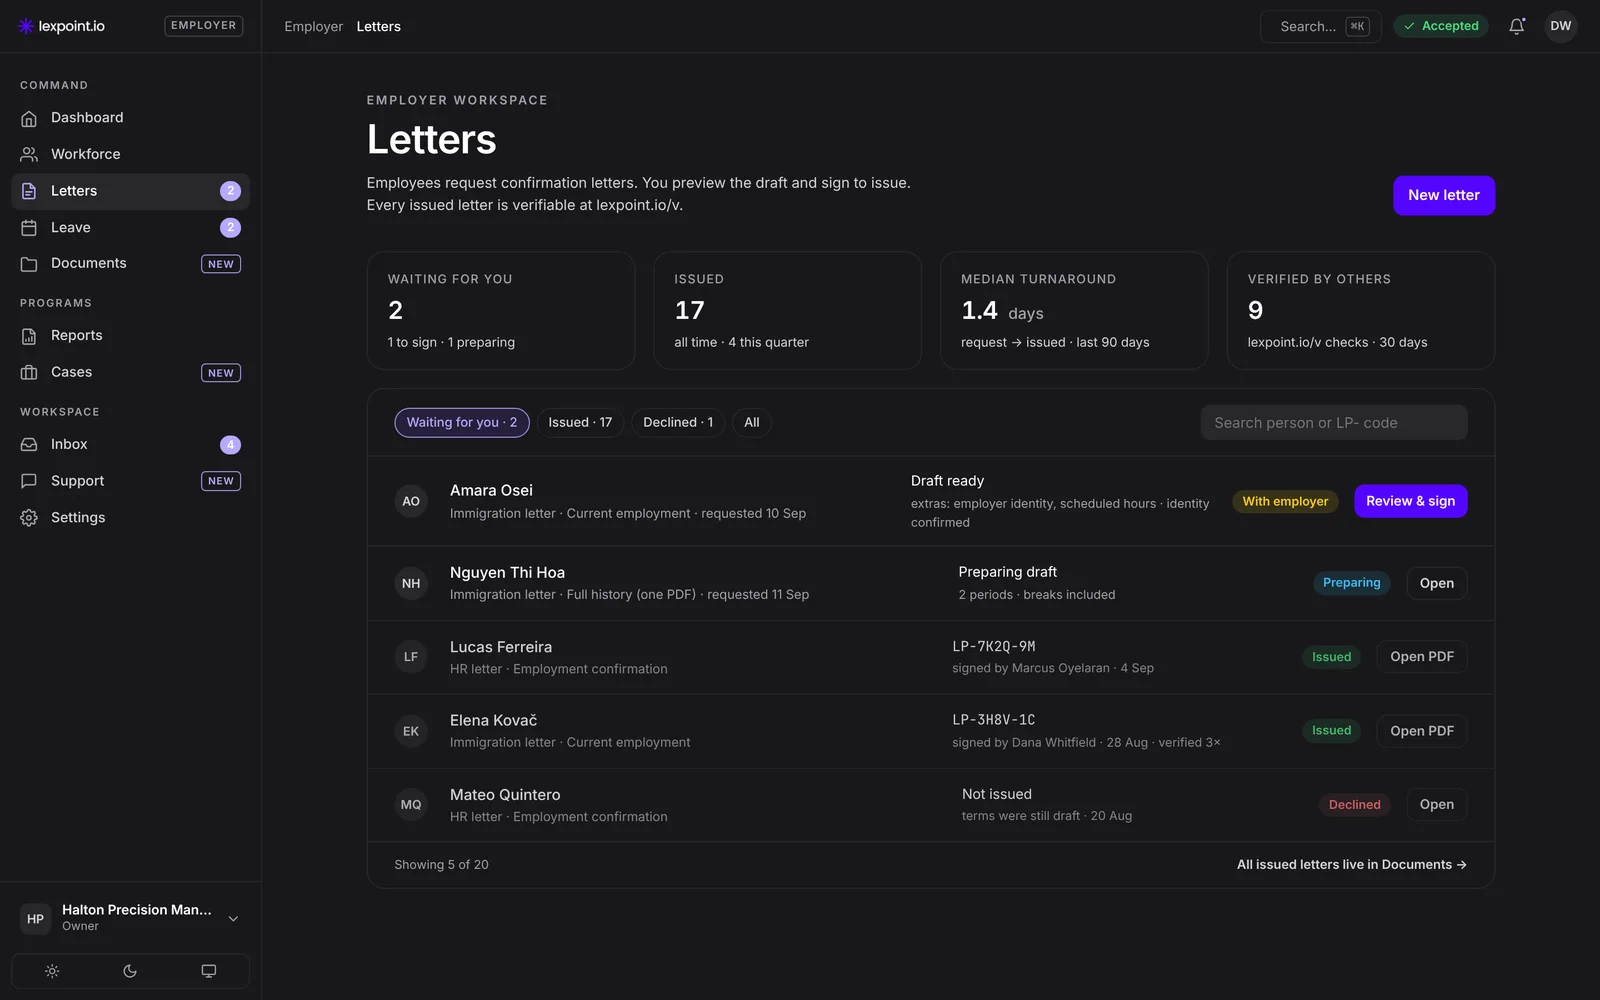Click the New letter button

[1443, 195]
